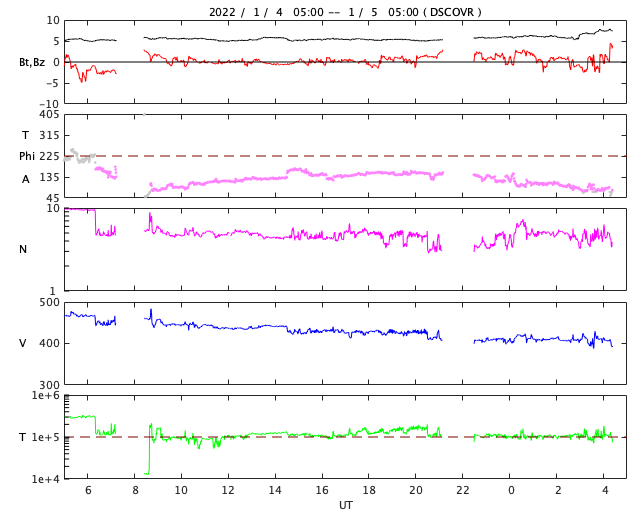This screenshot has height=512, width=640.
Task: Select the 12 tick on the UT axis
Action: click(x=228, y=491)
